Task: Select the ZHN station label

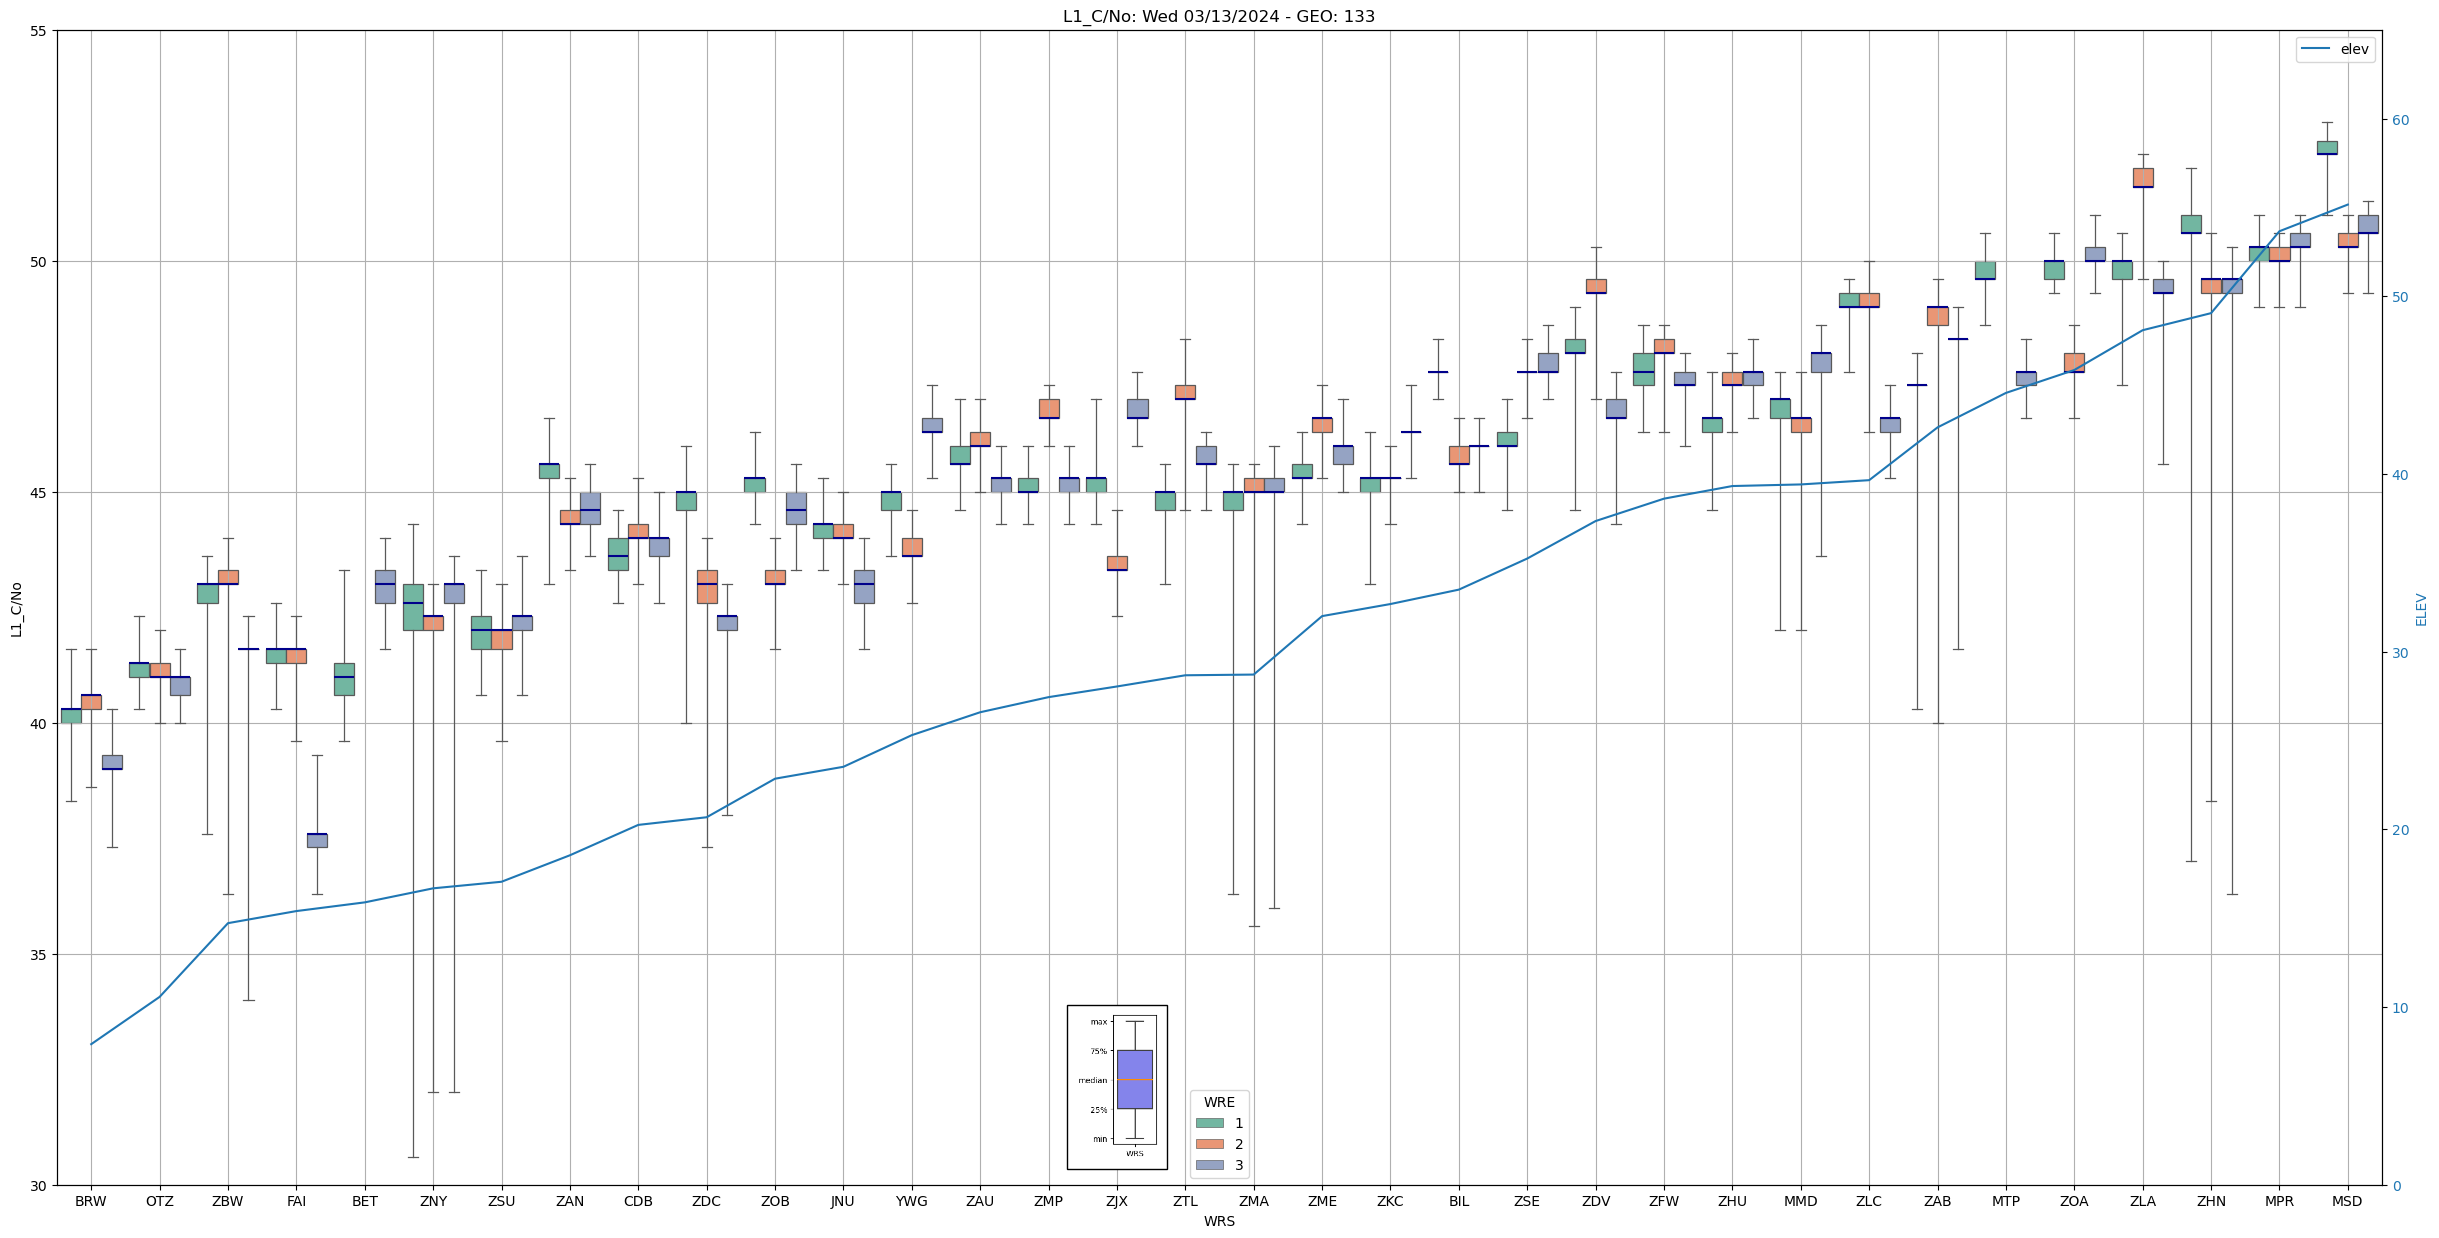Action: pyautogui.click(x=2211, y=1202)
